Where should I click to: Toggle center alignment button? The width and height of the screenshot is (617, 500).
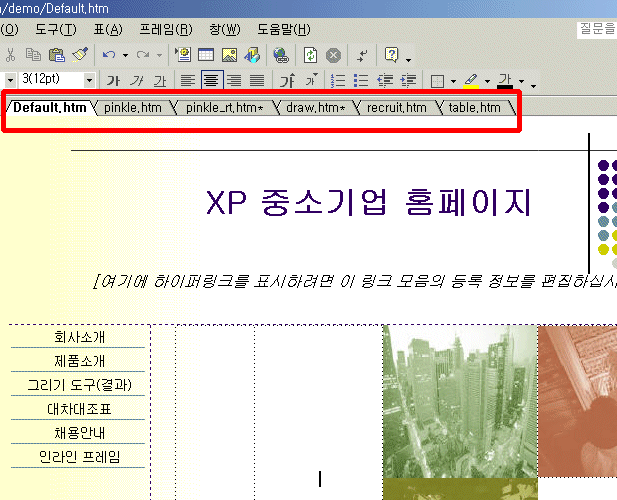click(211, 80)
